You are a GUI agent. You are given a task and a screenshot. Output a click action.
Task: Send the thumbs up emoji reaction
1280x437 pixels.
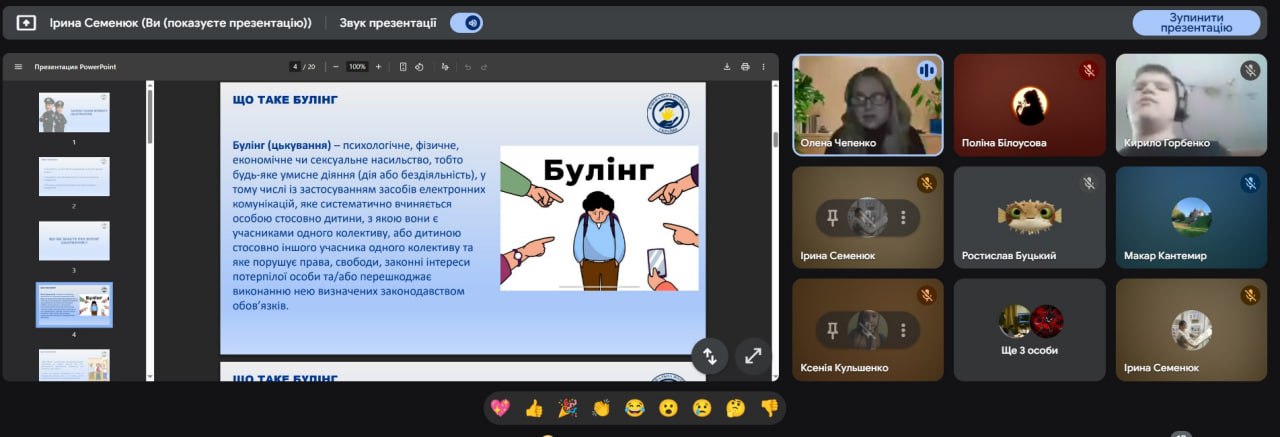coord(534,408)
